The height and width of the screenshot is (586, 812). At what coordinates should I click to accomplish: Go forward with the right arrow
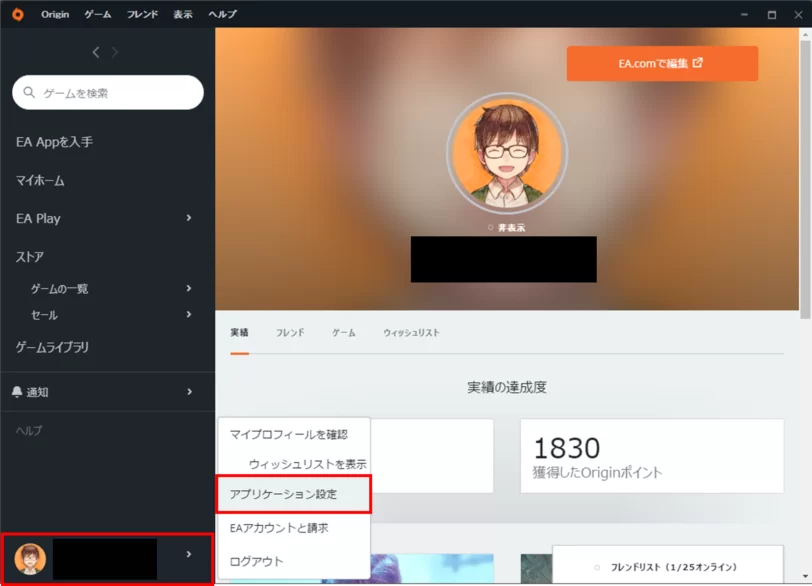click(115, 52)
